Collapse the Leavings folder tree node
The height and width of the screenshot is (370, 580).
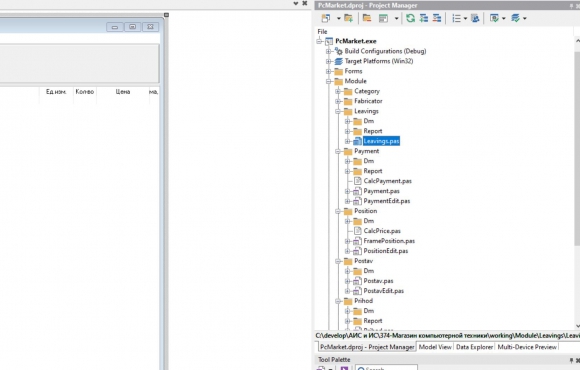click(x=338, y=111)
